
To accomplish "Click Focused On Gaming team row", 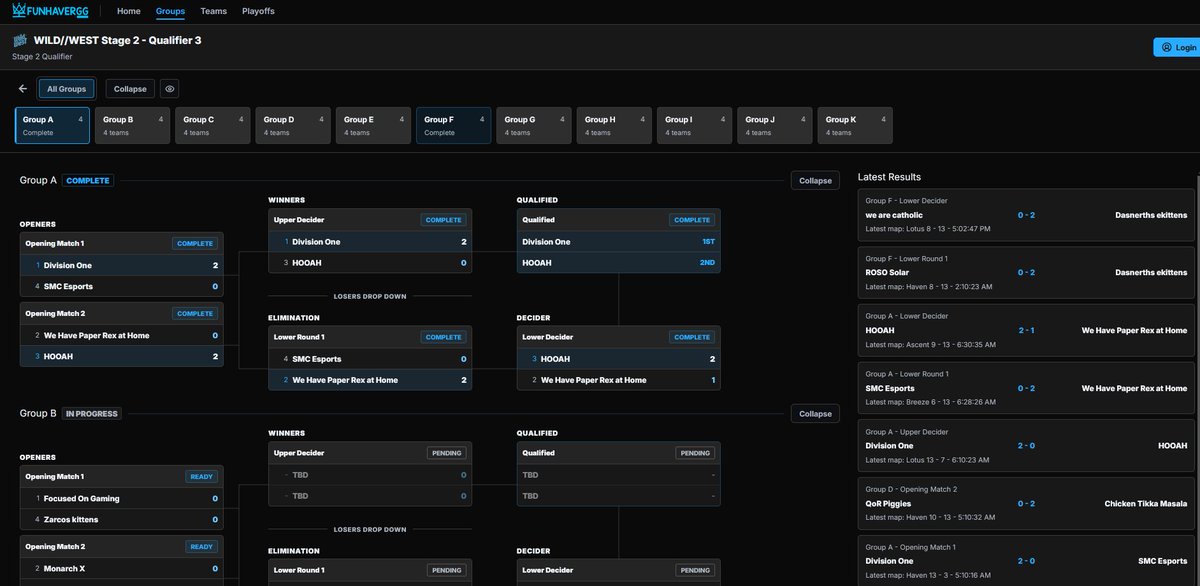I will tap(122, 498).
